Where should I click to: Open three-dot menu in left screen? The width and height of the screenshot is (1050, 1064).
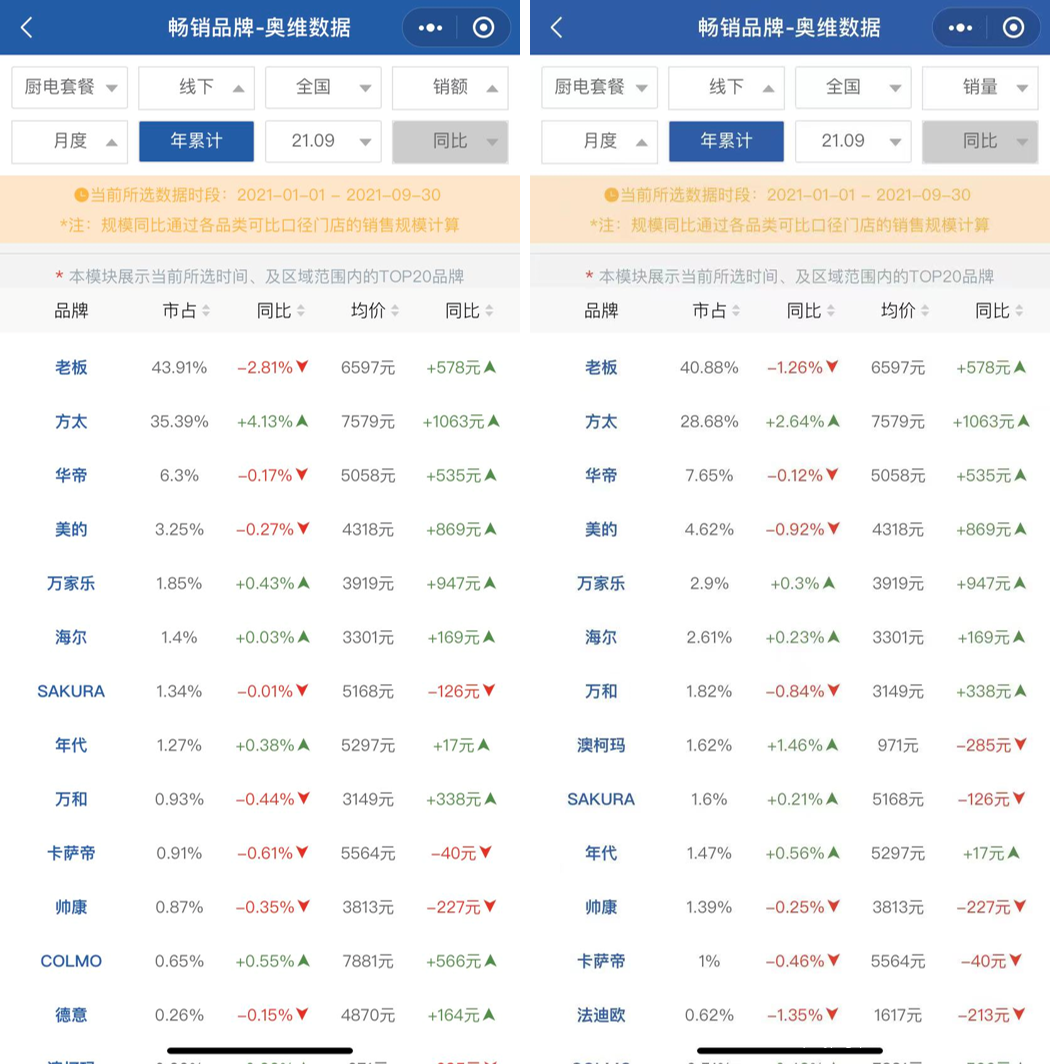tap(430, 28)
